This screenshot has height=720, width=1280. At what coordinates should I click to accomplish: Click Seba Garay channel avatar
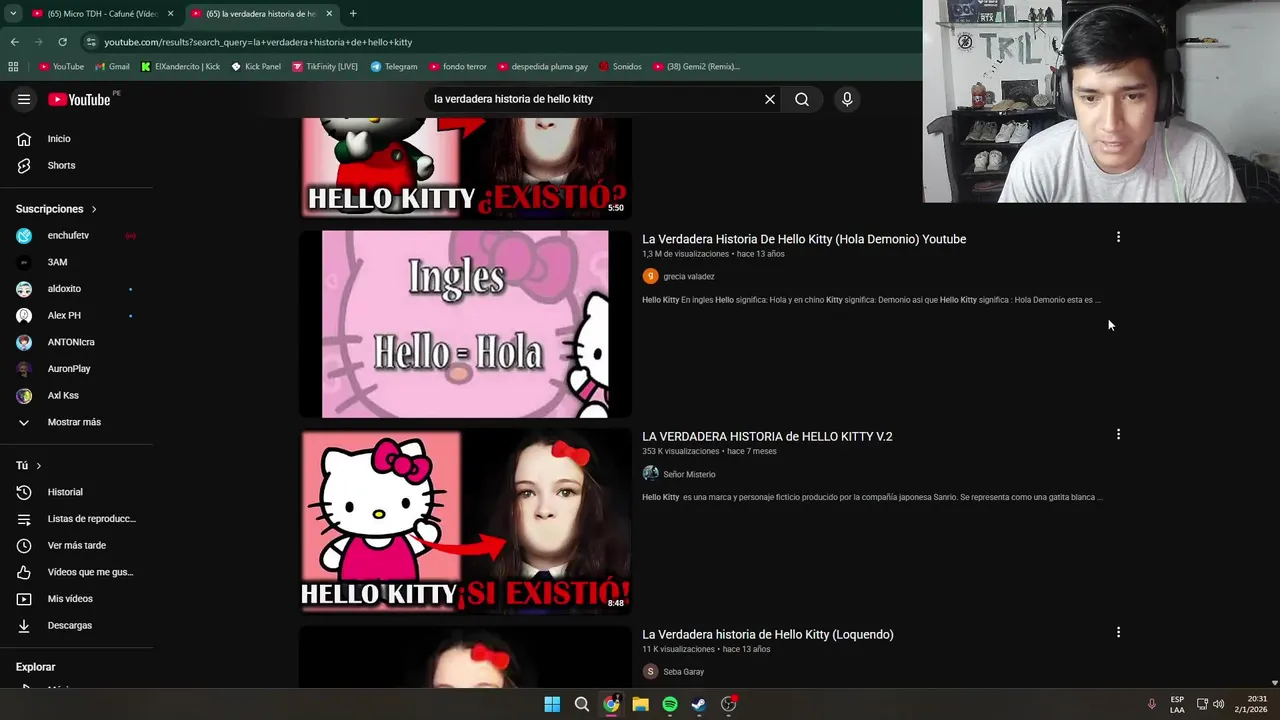click(650, 672)
